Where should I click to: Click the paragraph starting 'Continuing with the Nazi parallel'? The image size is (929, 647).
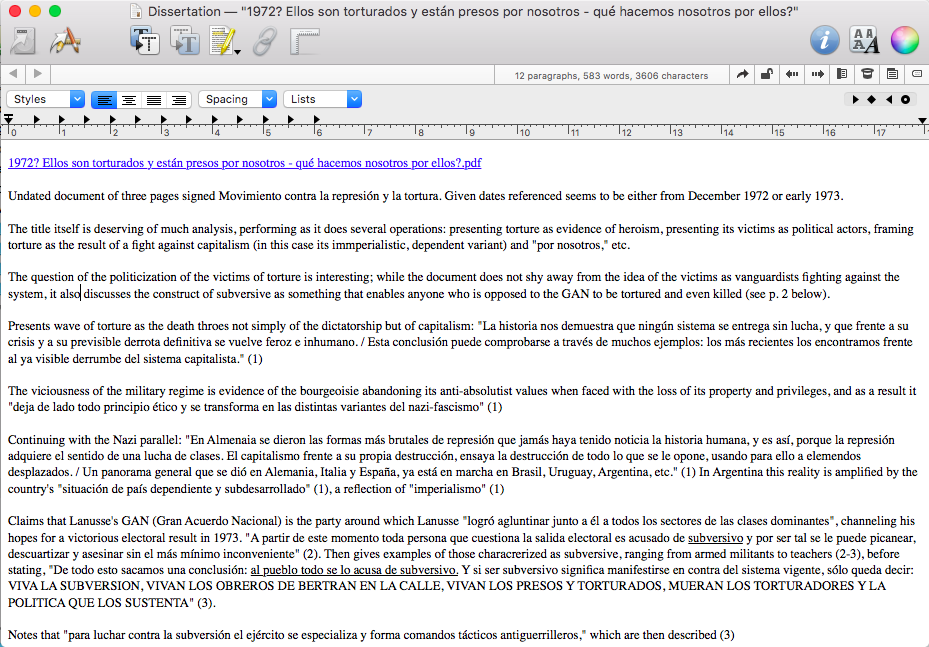pyautogui.click(x=462, y=465)
